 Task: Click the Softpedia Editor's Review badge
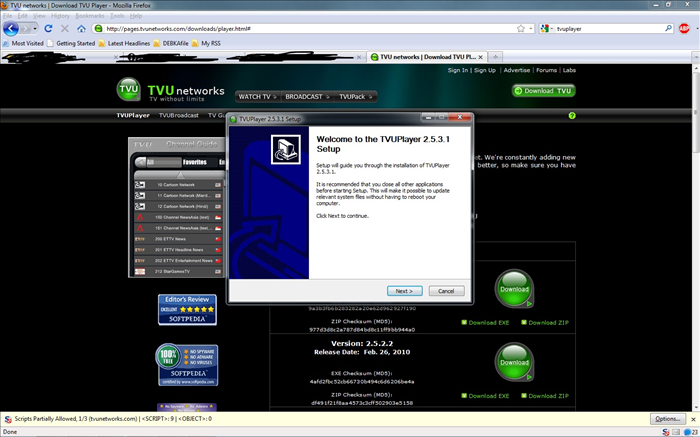(187, 309)
